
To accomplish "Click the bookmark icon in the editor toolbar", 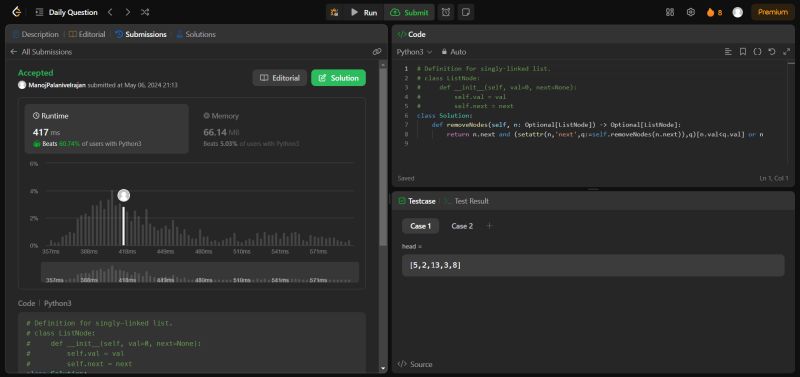I will pos(743,52).
